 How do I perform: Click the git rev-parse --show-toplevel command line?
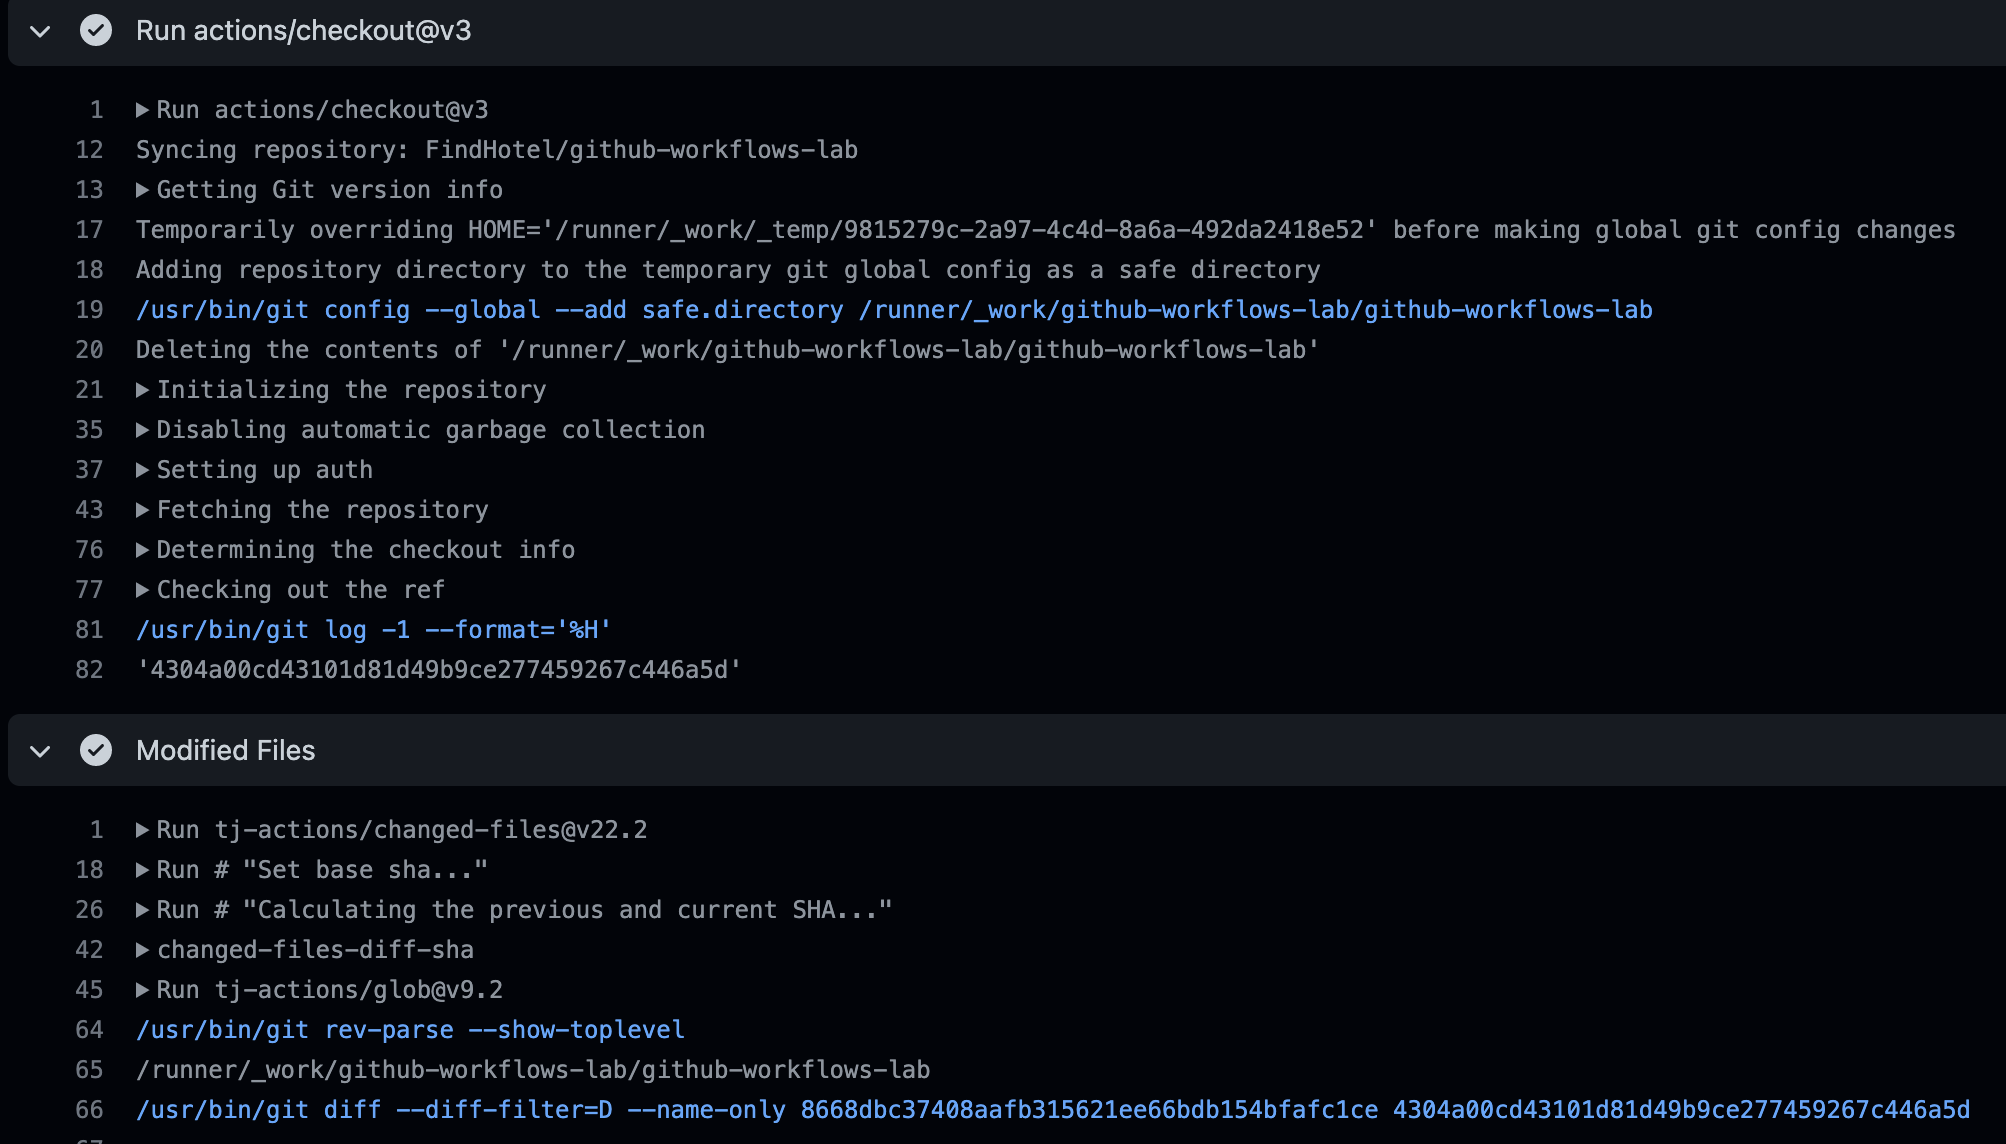click(x=410, y=1029)
